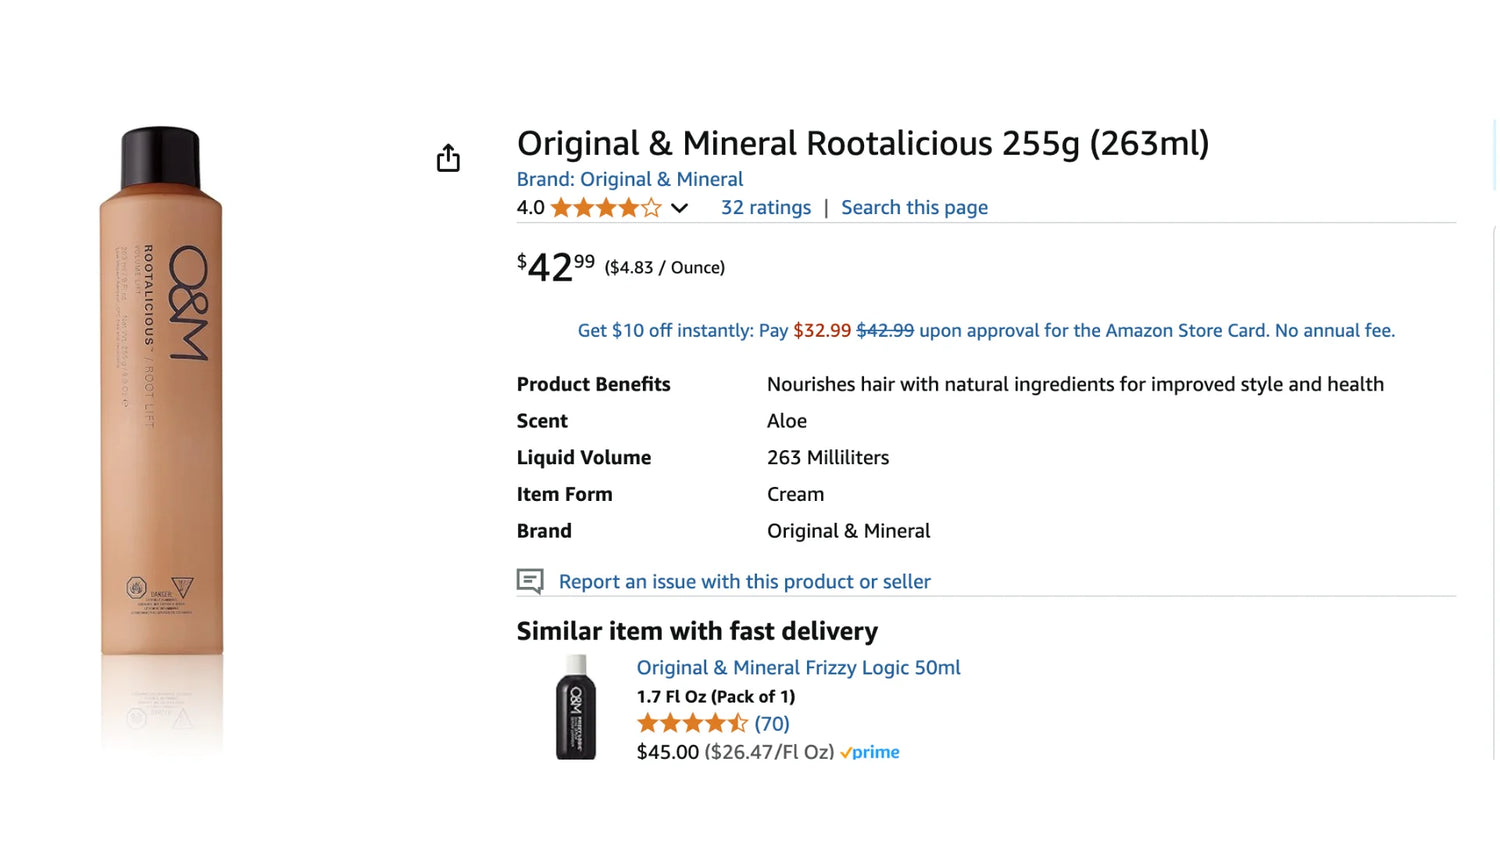Click the Search this page link

coord(914,207)
